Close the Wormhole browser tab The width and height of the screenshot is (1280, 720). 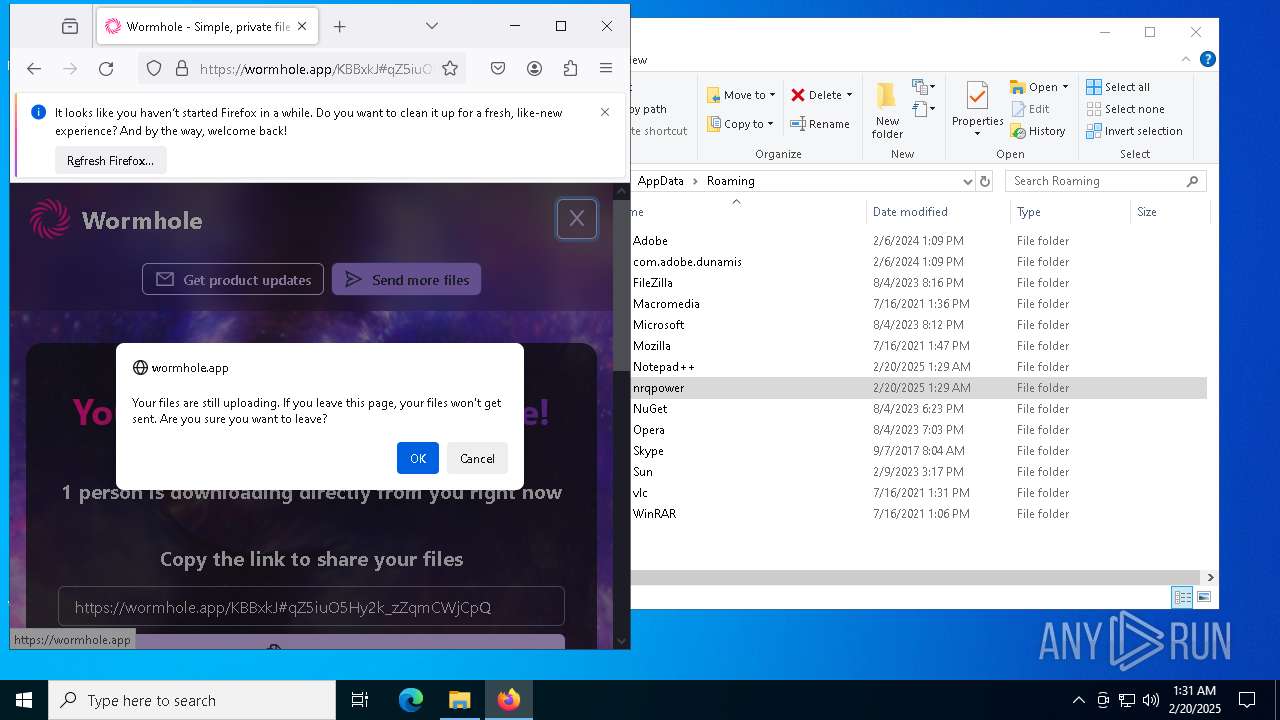302,26
